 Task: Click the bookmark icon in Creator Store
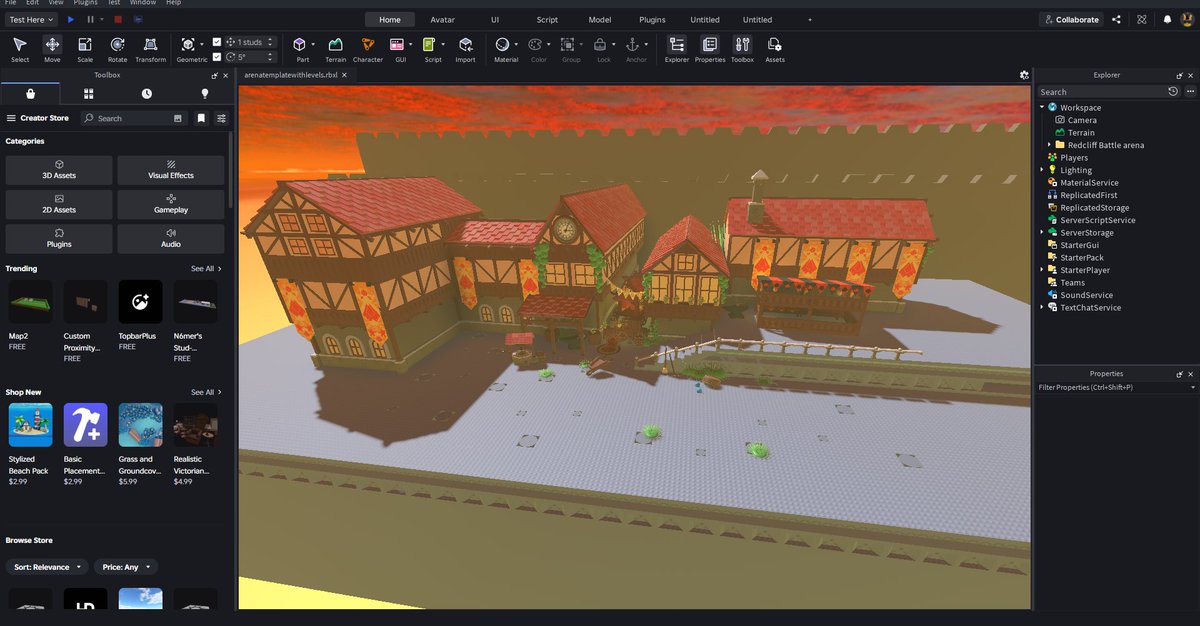tap(201, 118)
